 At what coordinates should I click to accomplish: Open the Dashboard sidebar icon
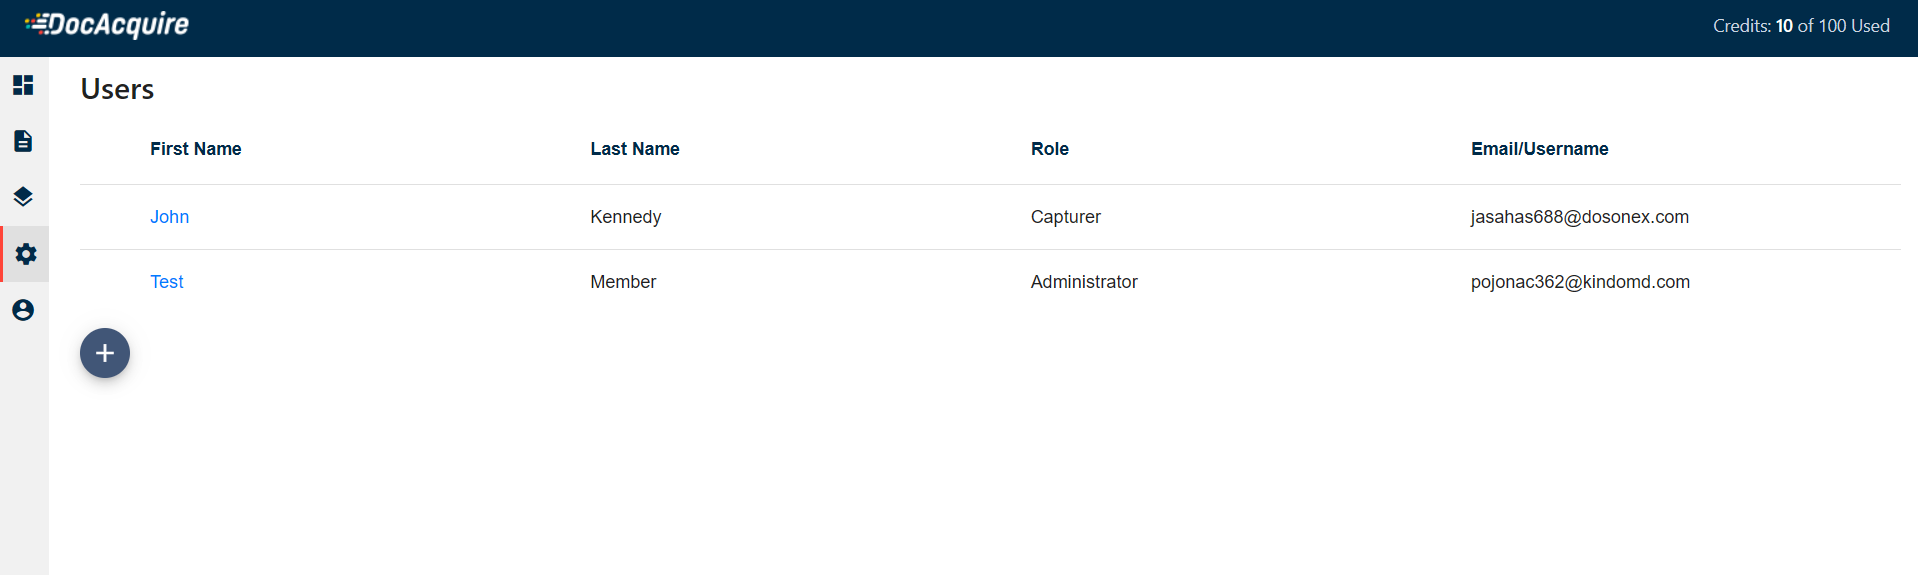23,85
